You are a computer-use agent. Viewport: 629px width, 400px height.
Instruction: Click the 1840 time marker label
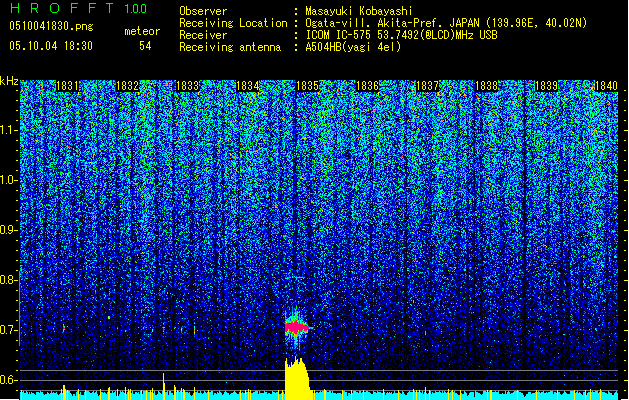(606, 86)
